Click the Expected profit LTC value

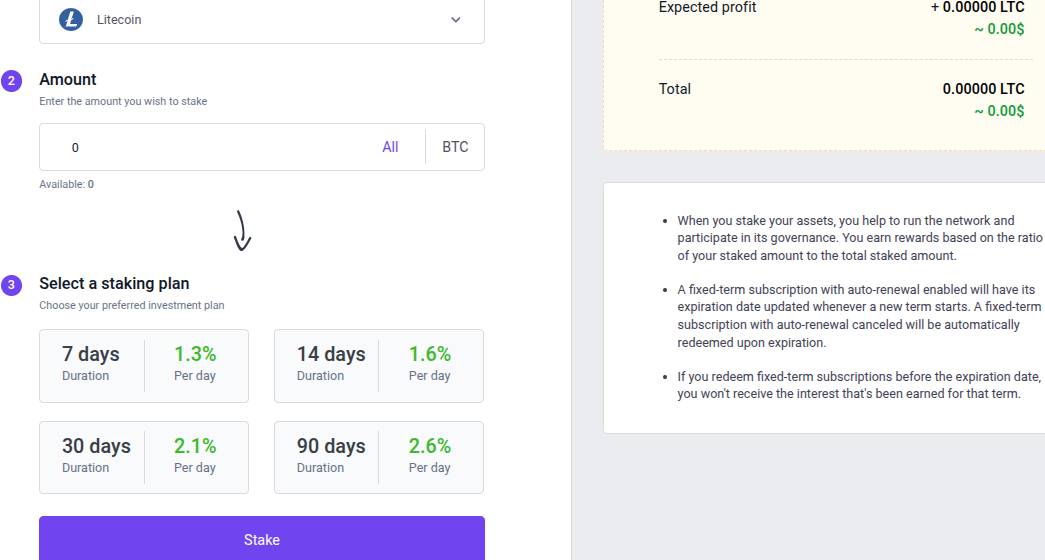pyautogui.click(x=977, y=7)
